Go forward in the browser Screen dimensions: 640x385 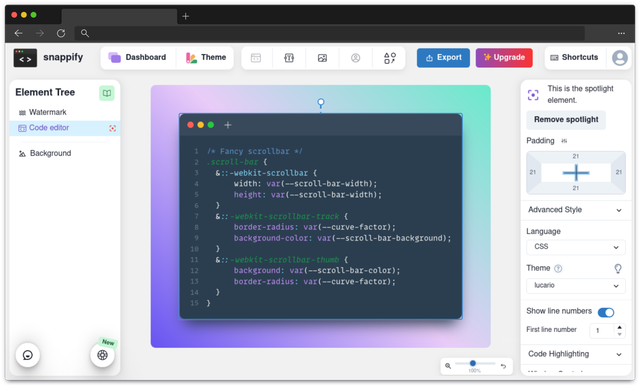(40, 33)
